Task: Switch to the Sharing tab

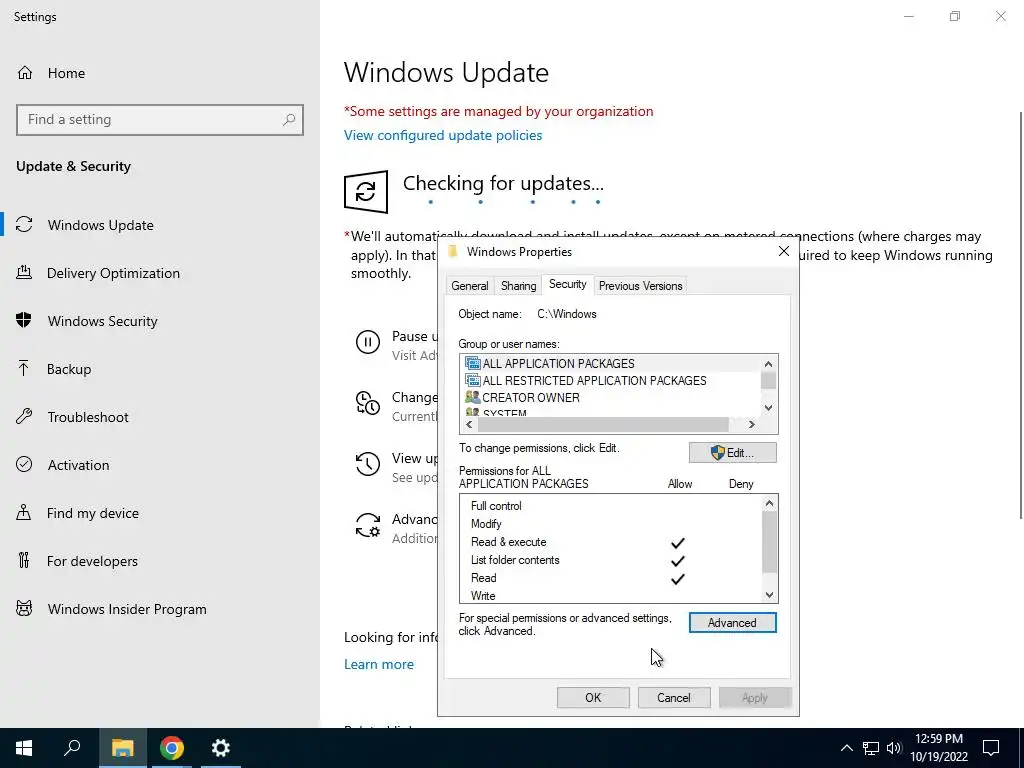Action: (519, 285)
